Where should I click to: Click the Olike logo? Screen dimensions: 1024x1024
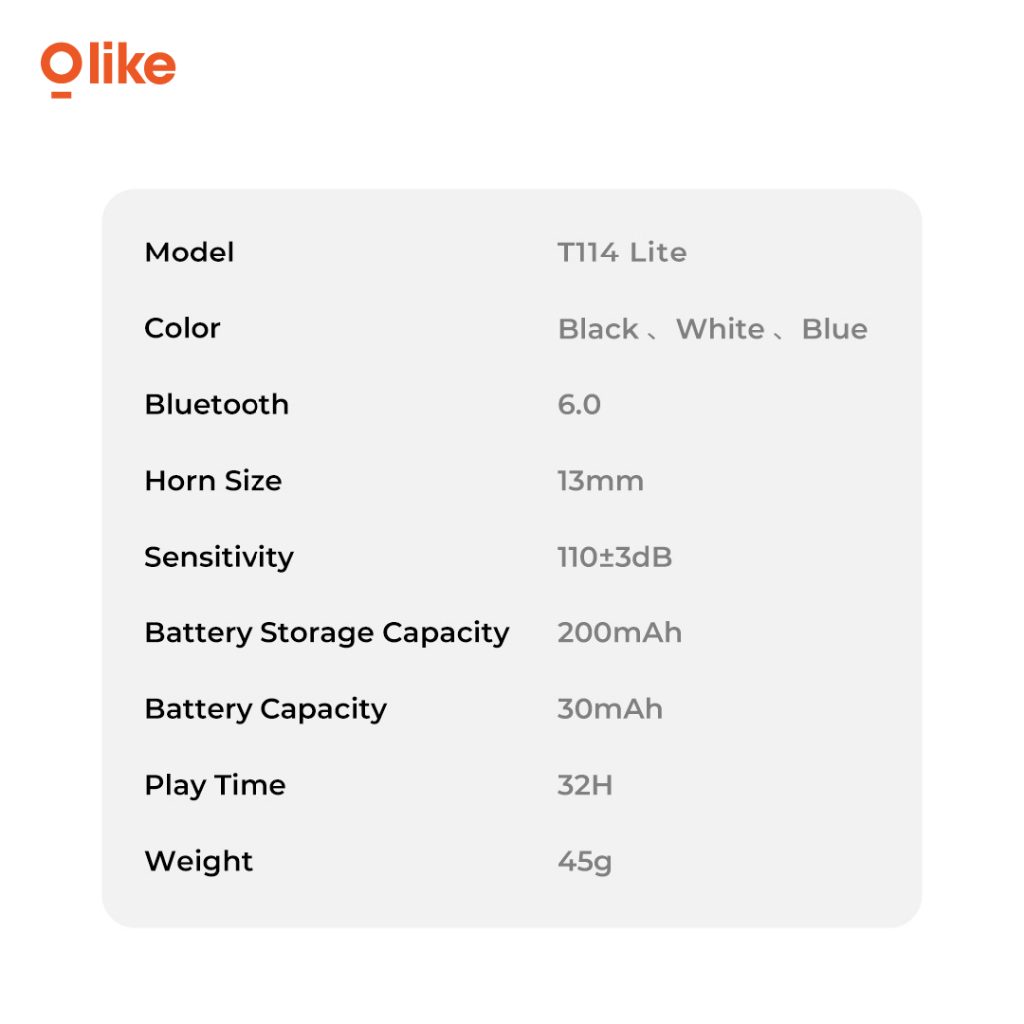[x=108, y=68]
